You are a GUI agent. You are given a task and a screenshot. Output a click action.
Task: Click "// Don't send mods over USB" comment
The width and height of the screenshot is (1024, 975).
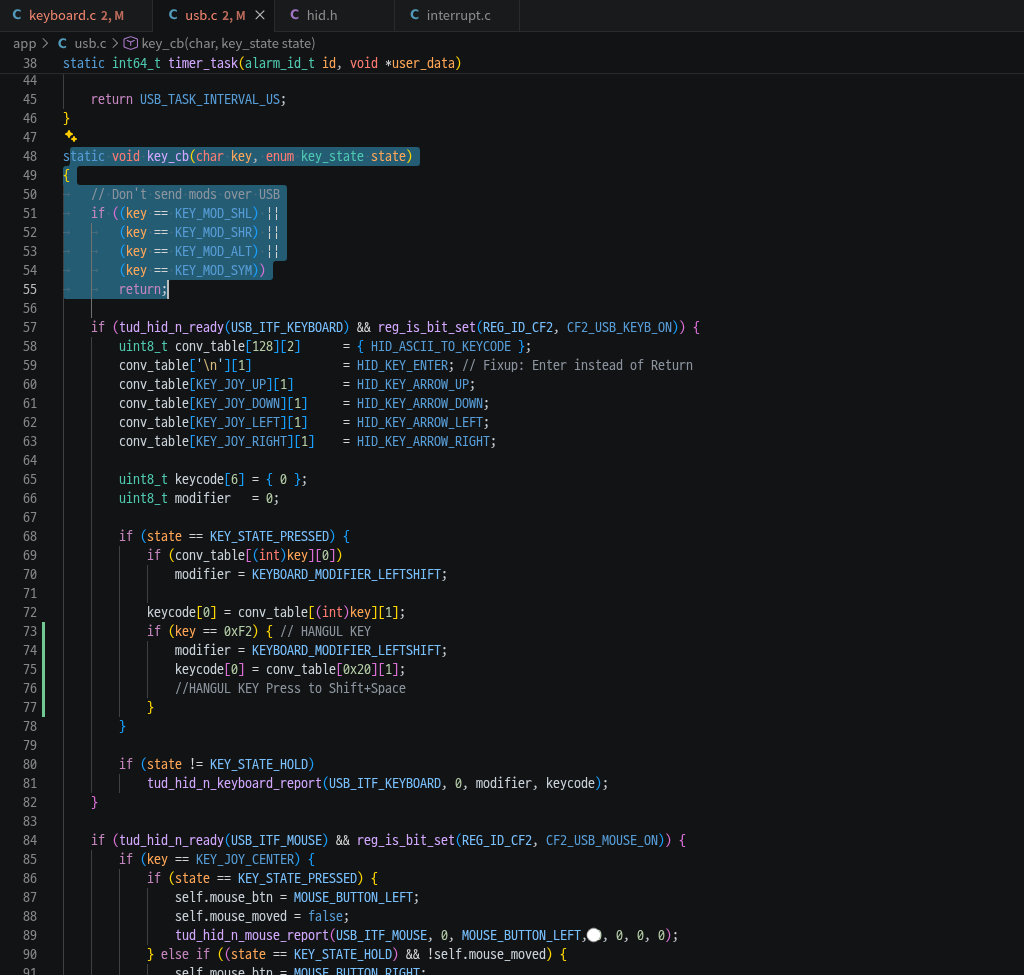click(185, 195)
